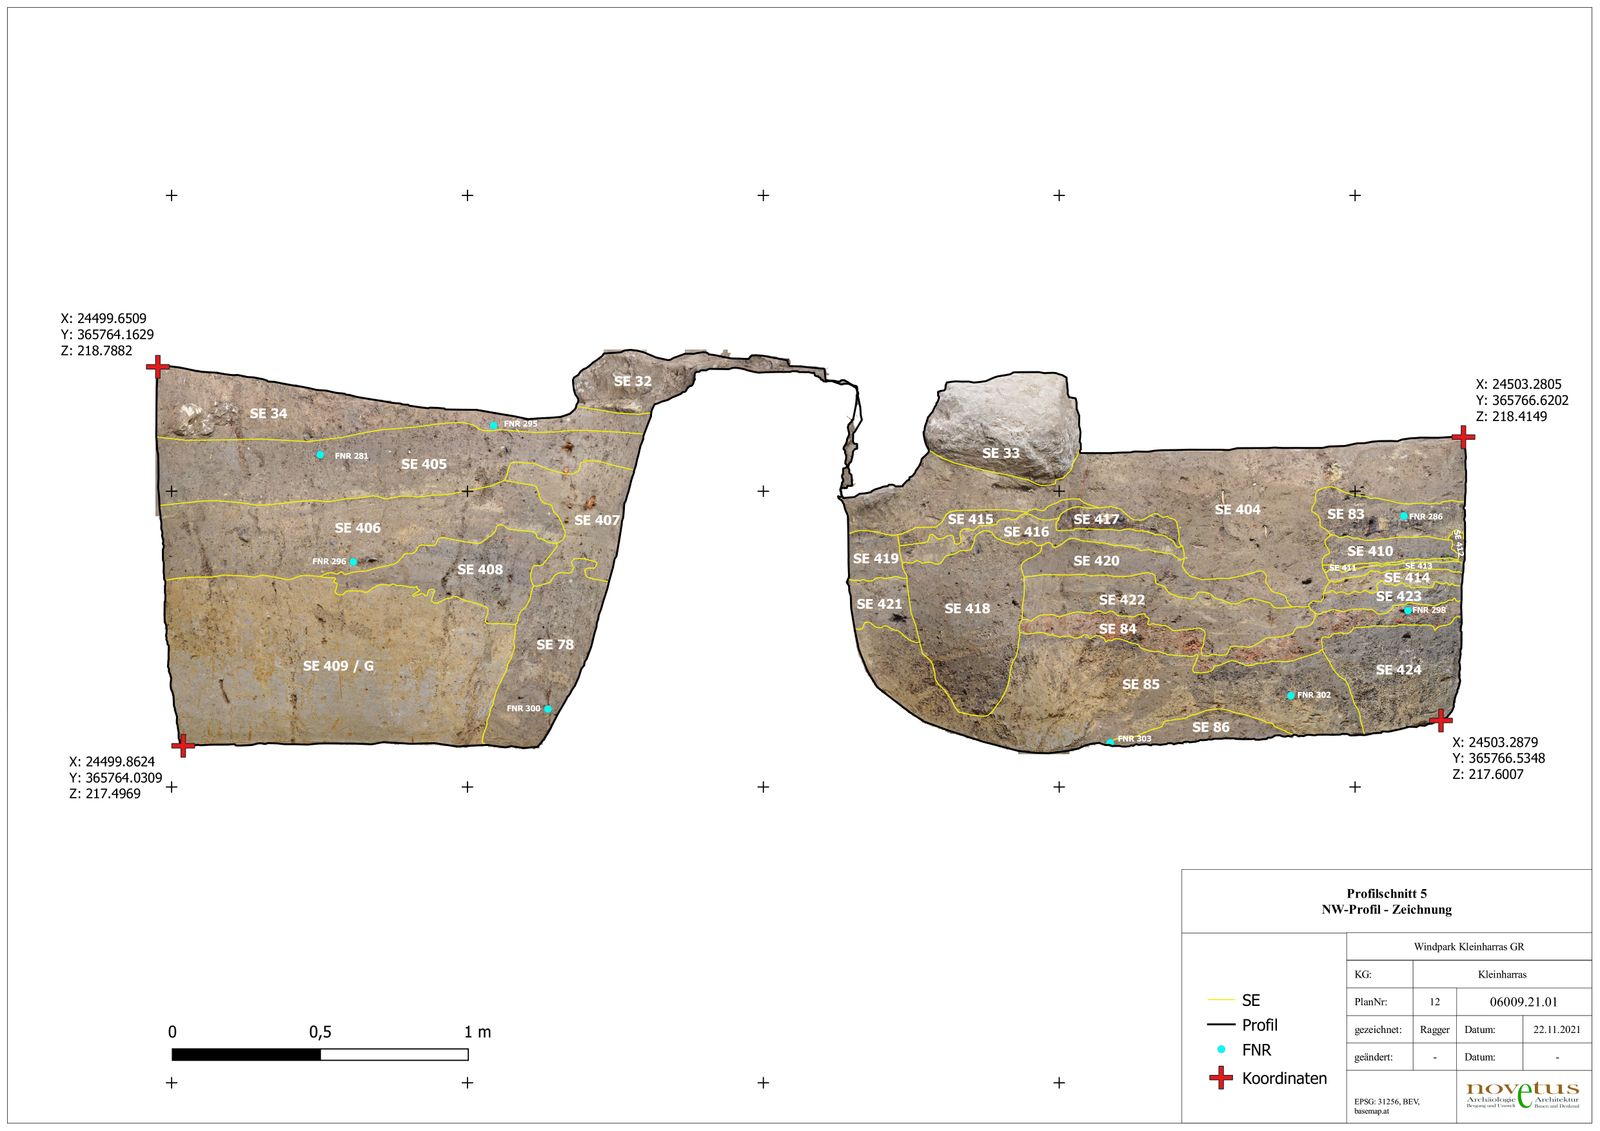Click the novetus company logo

coord(1522,1094)
